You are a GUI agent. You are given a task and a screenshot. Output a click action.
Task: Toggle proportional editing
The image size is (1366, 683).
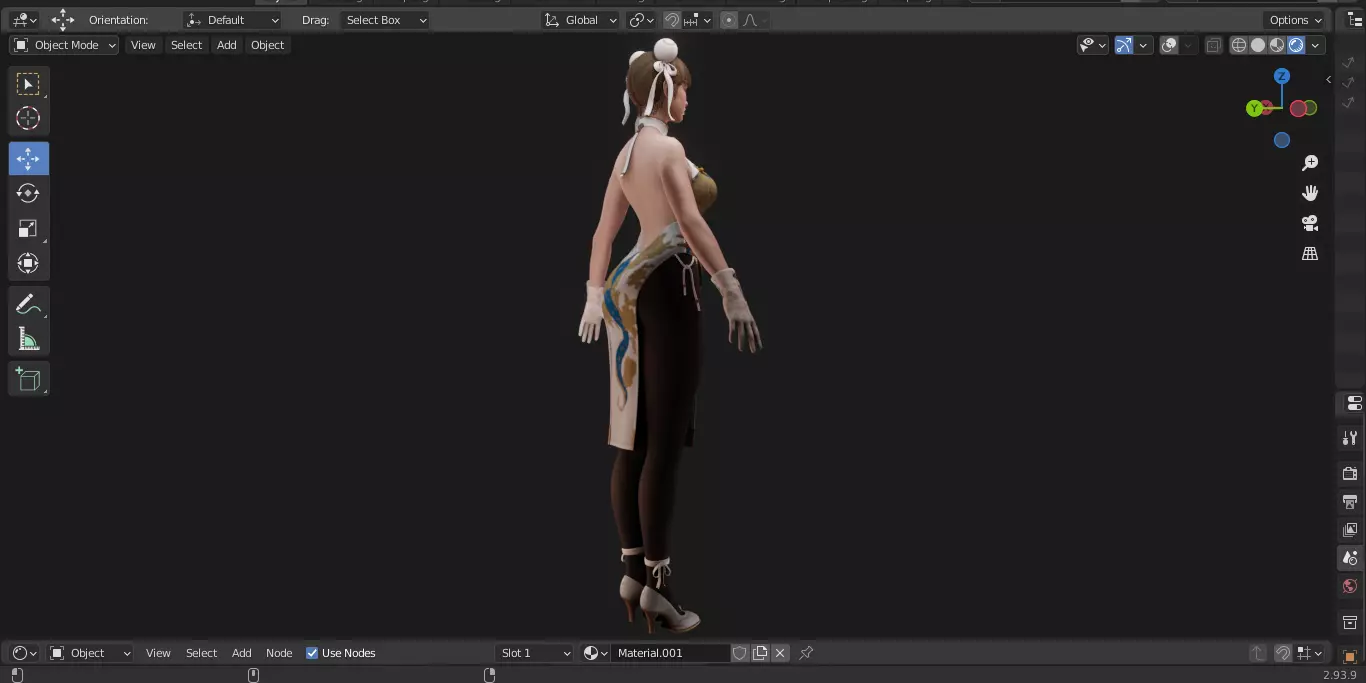point(728,20)
